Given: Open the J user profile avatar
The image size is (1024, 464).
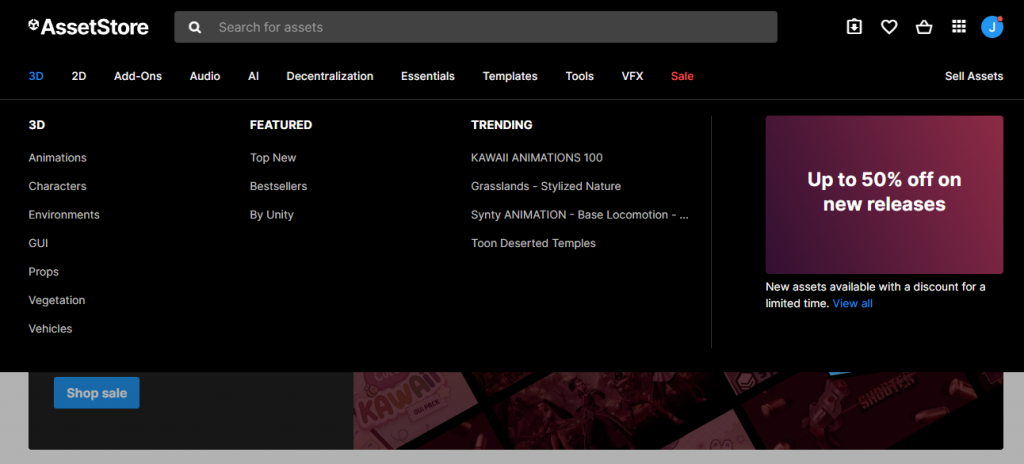Looking at the screenshot, I should (992, 27).
